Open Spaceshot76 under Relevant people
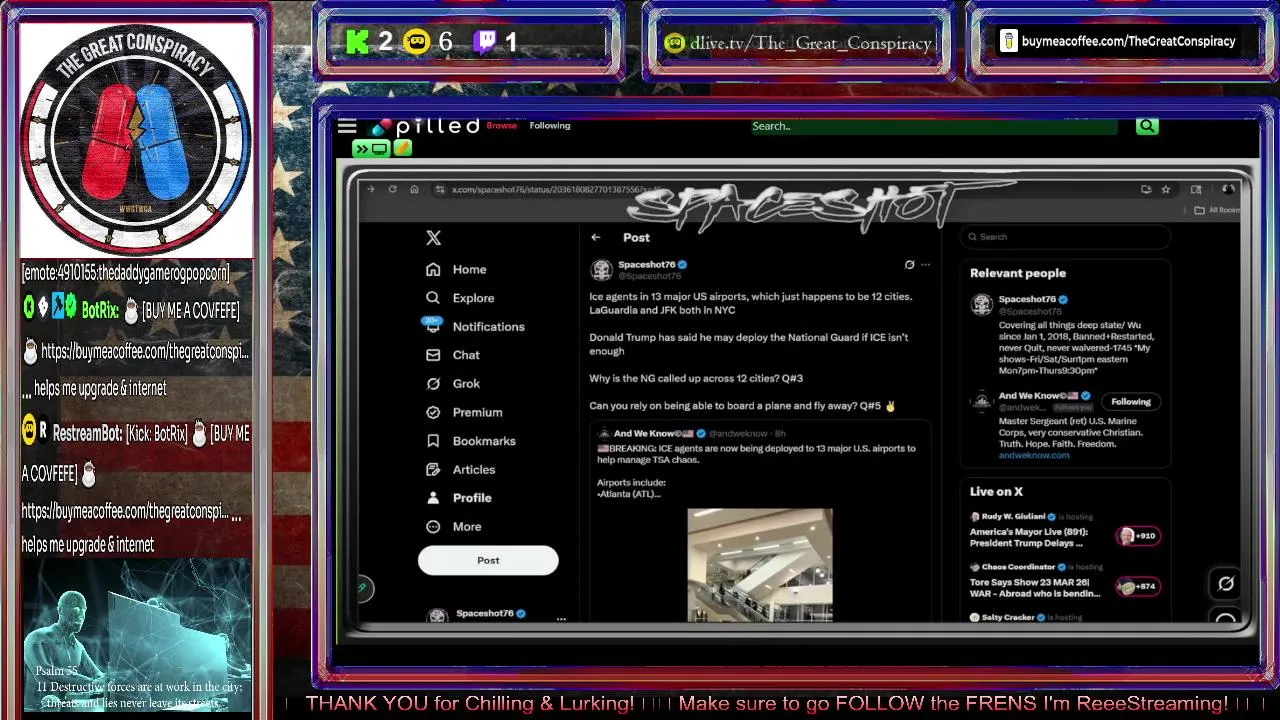 (1027, 299)
